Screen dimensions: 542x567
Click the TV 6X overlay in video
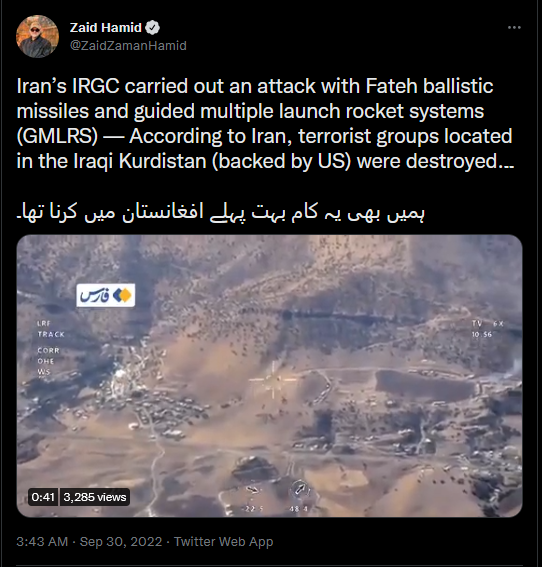pyautogui.click(x=487, y=324)
